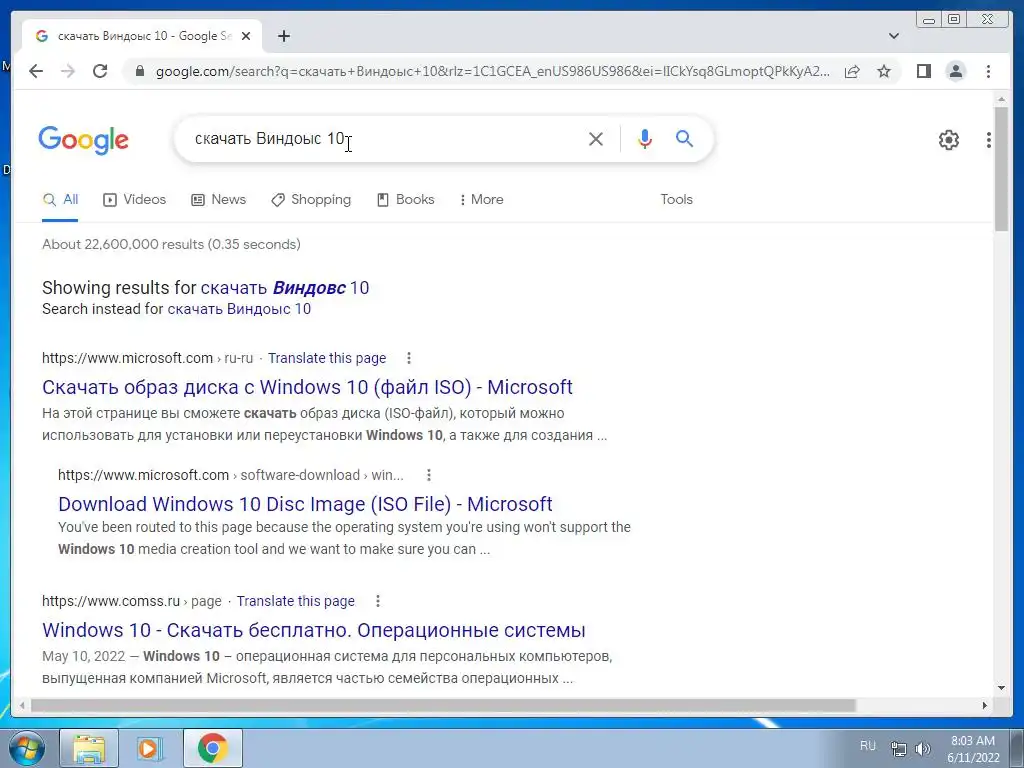
Task: Switch to the Videos tab
Action: 135,200
